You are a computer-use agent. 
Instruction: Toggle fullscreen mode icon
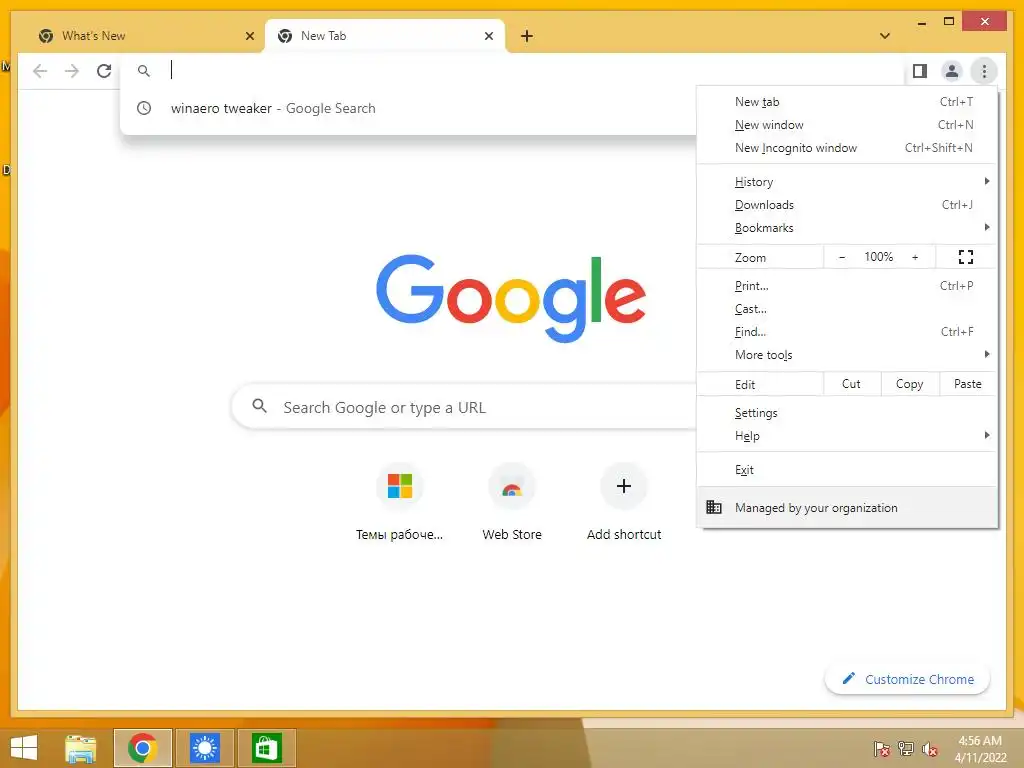tap(966, 257)
